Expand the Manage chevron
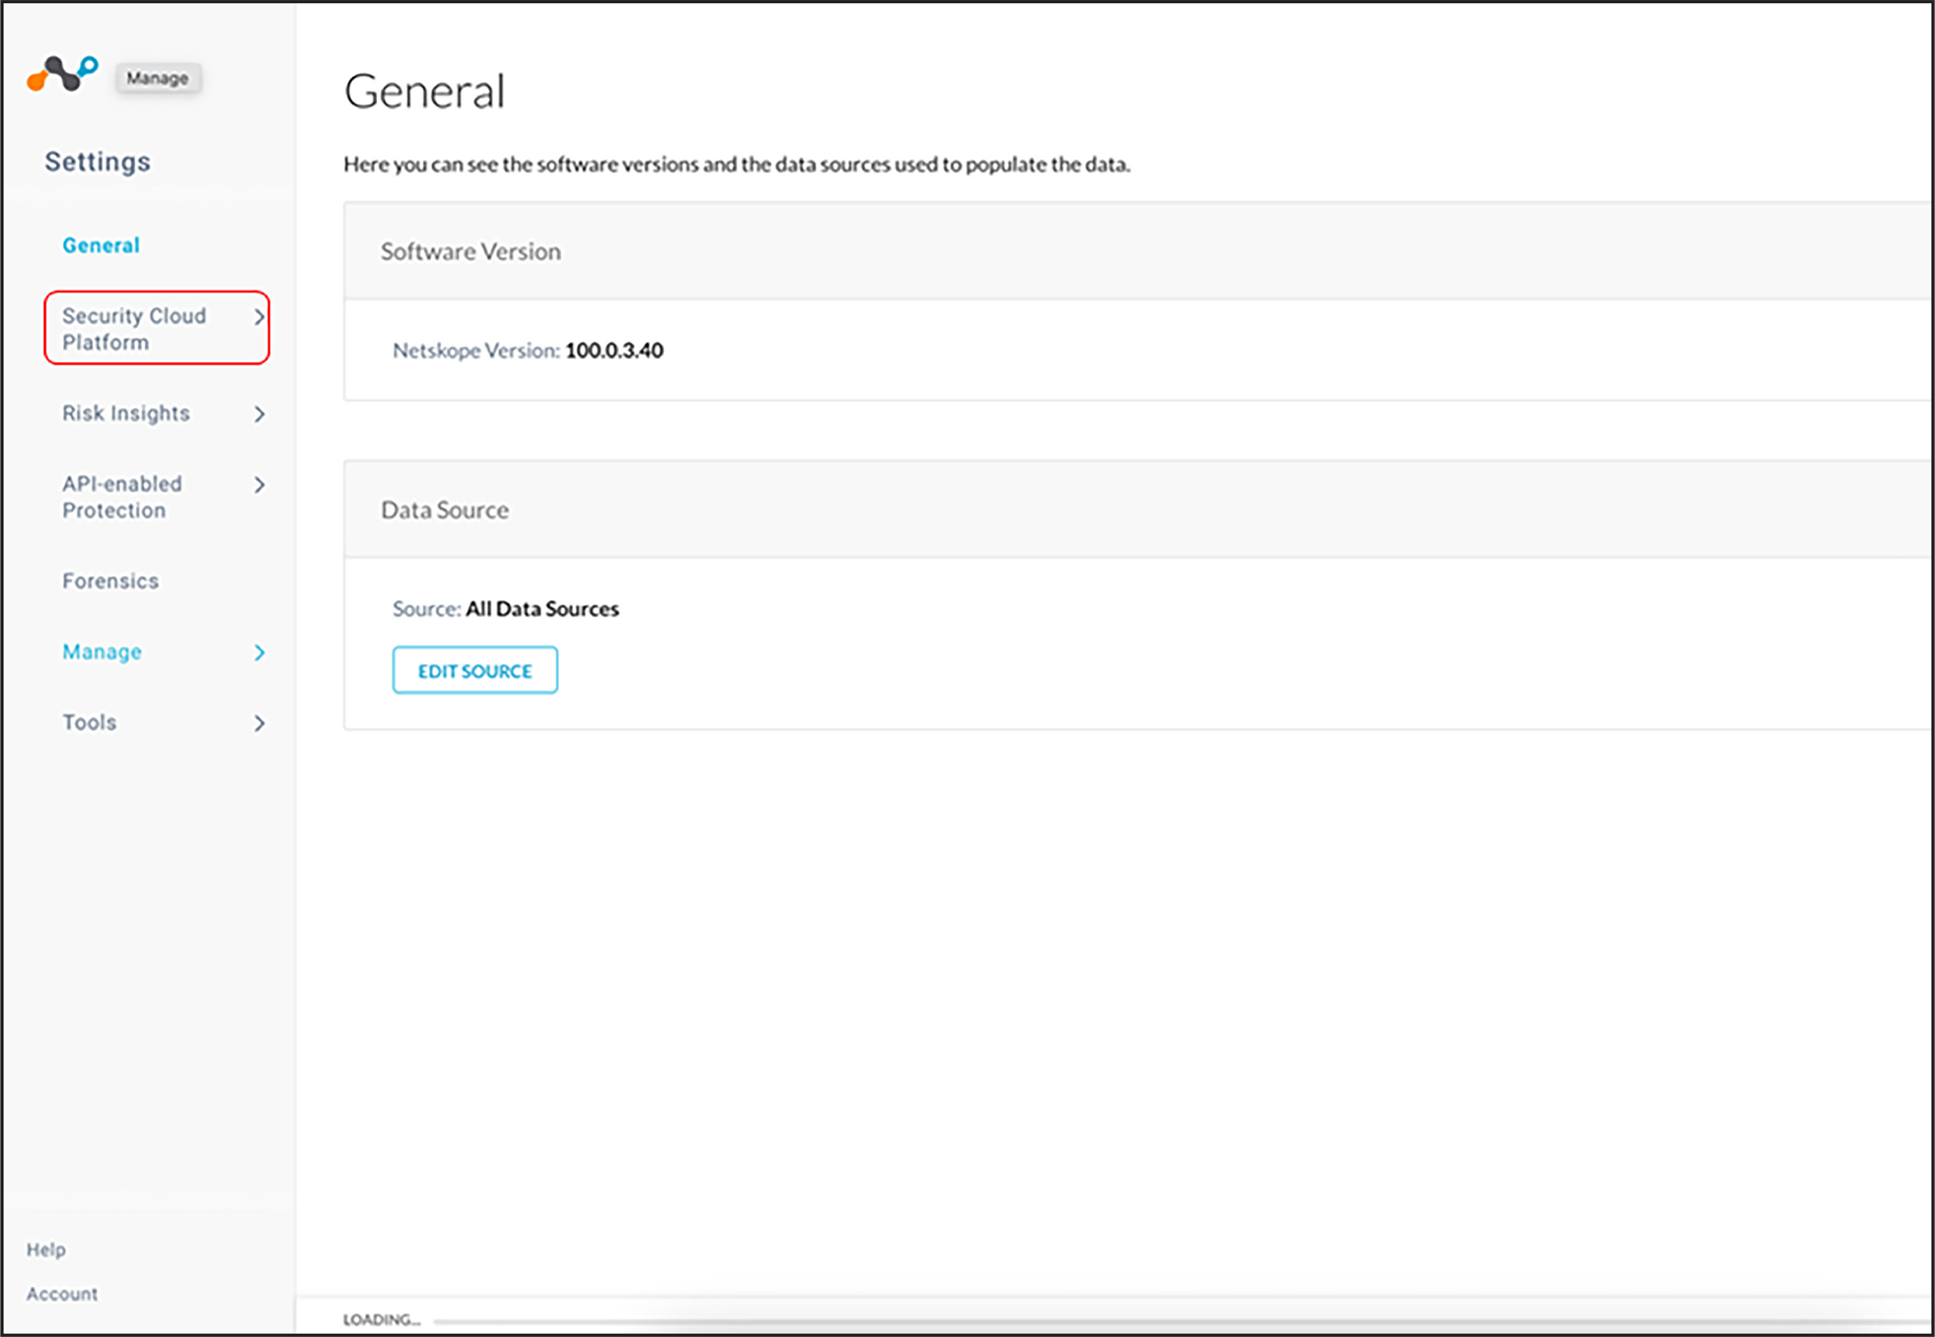The width and height of the screenshot is (1935, 1337). (x=259, y=653)
